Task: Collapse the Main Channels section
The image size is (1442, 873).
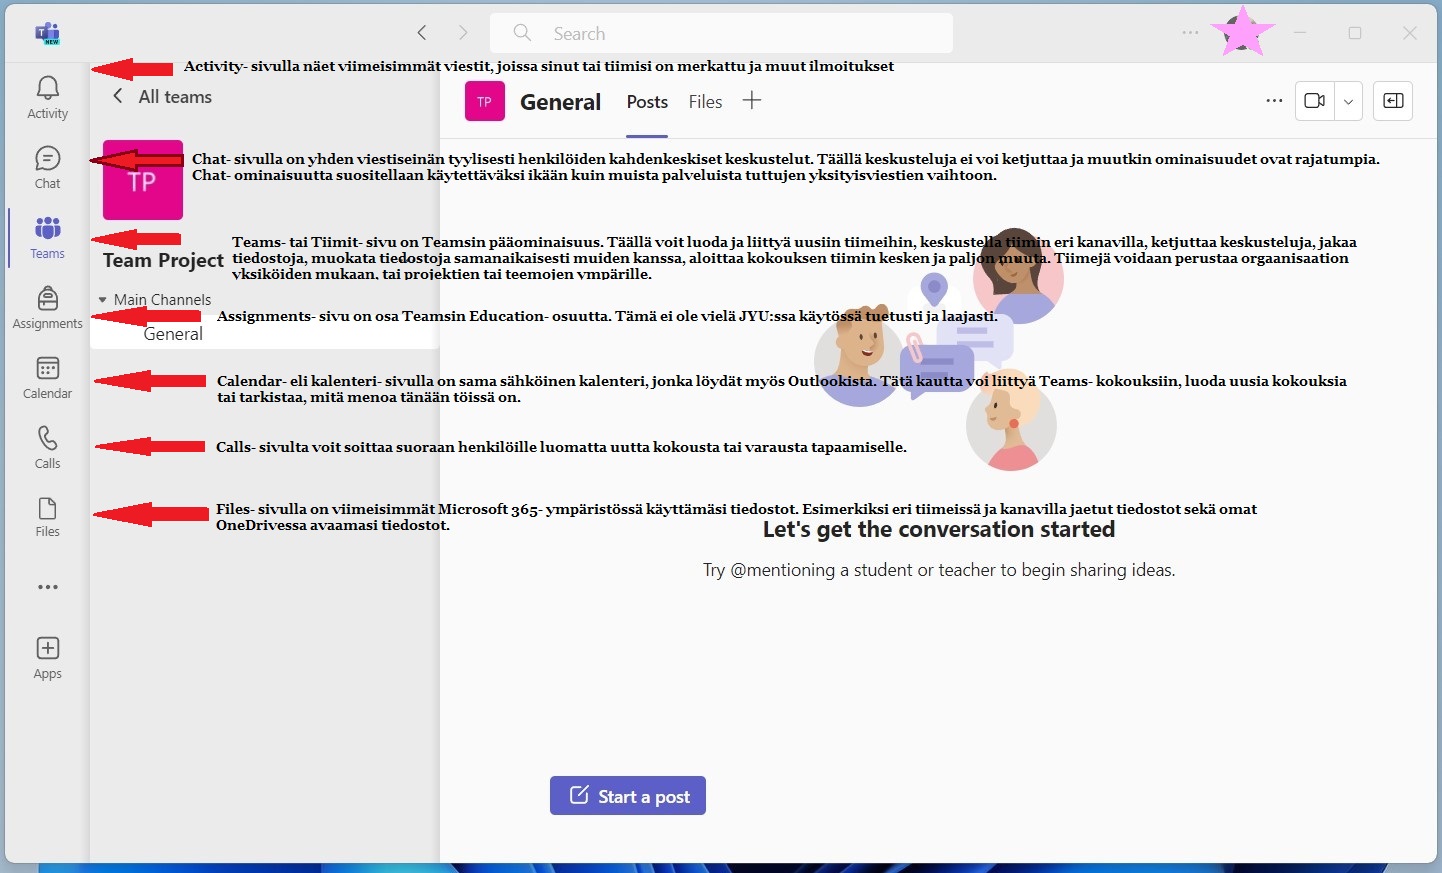Action: pyautogui.click(x=102, y=300)
